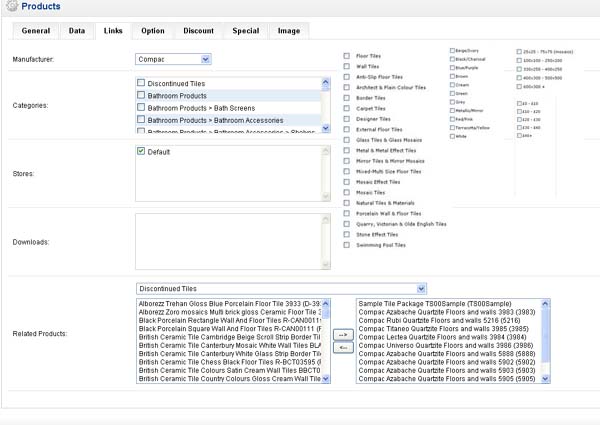Expand the Discontinued Tiles category dropdown
The width and height of the screenshot is (600, 425).
[x=281, y=289]
